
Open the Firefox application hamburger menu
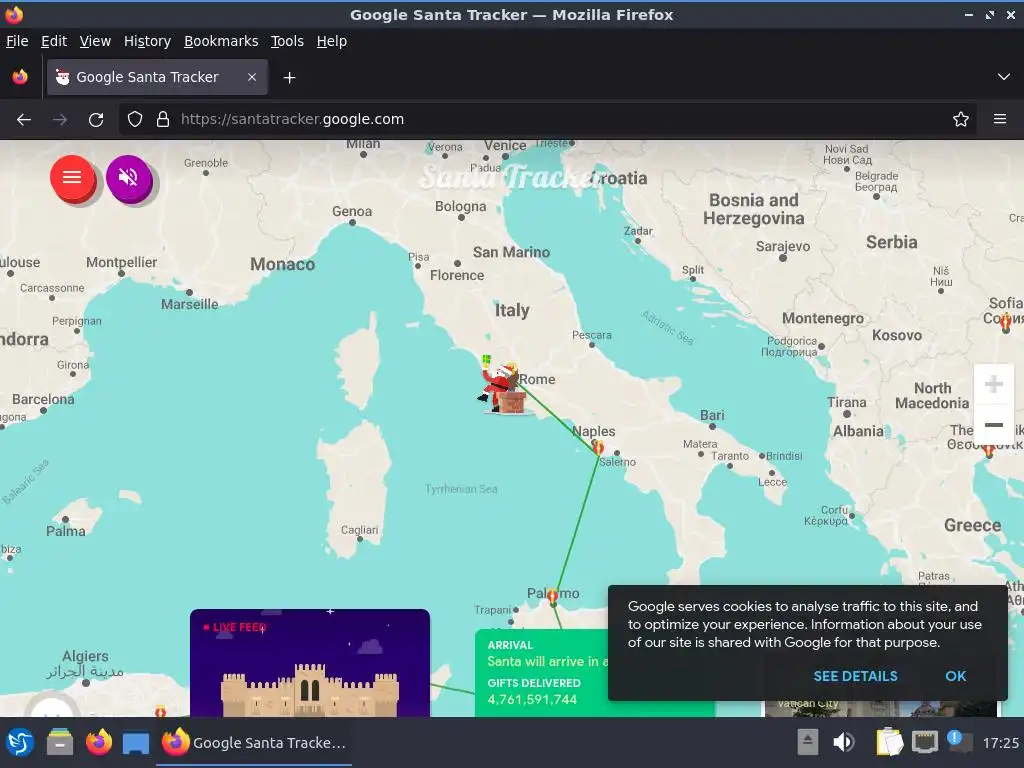tap(1000, 120)
